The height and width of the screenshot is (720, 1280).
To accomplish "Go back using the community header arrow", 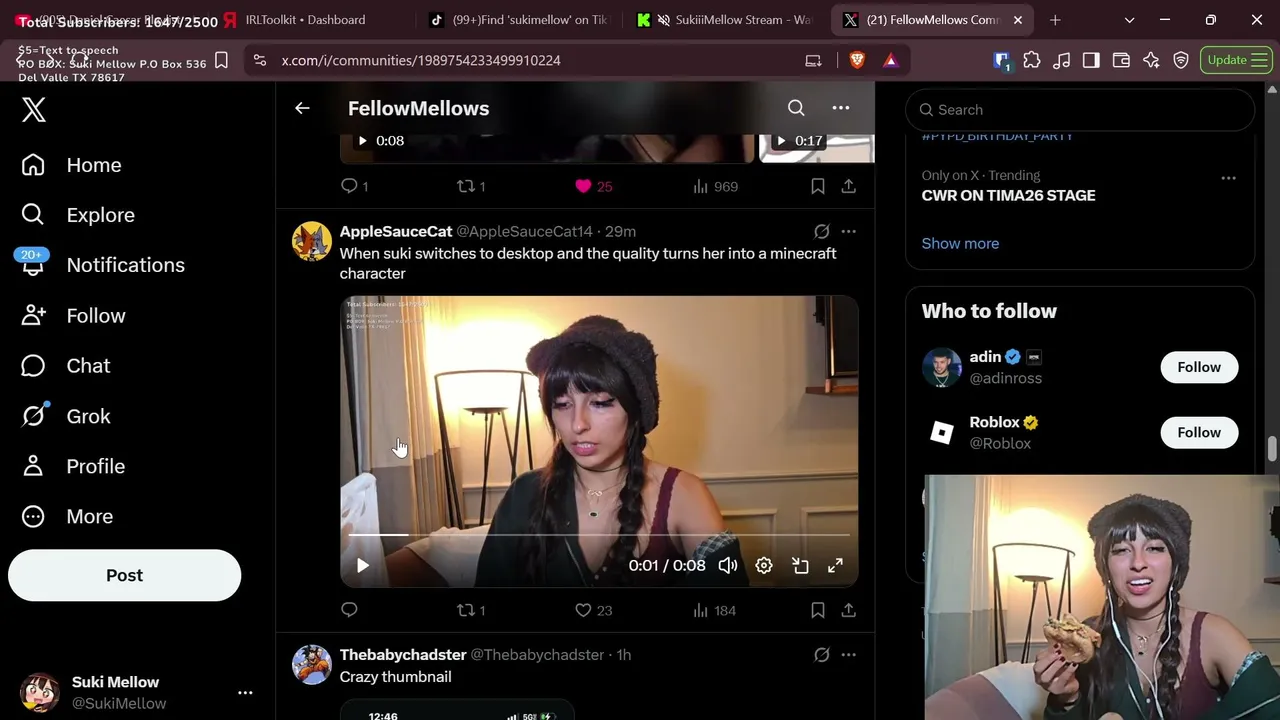I will (x=302, y=108).
